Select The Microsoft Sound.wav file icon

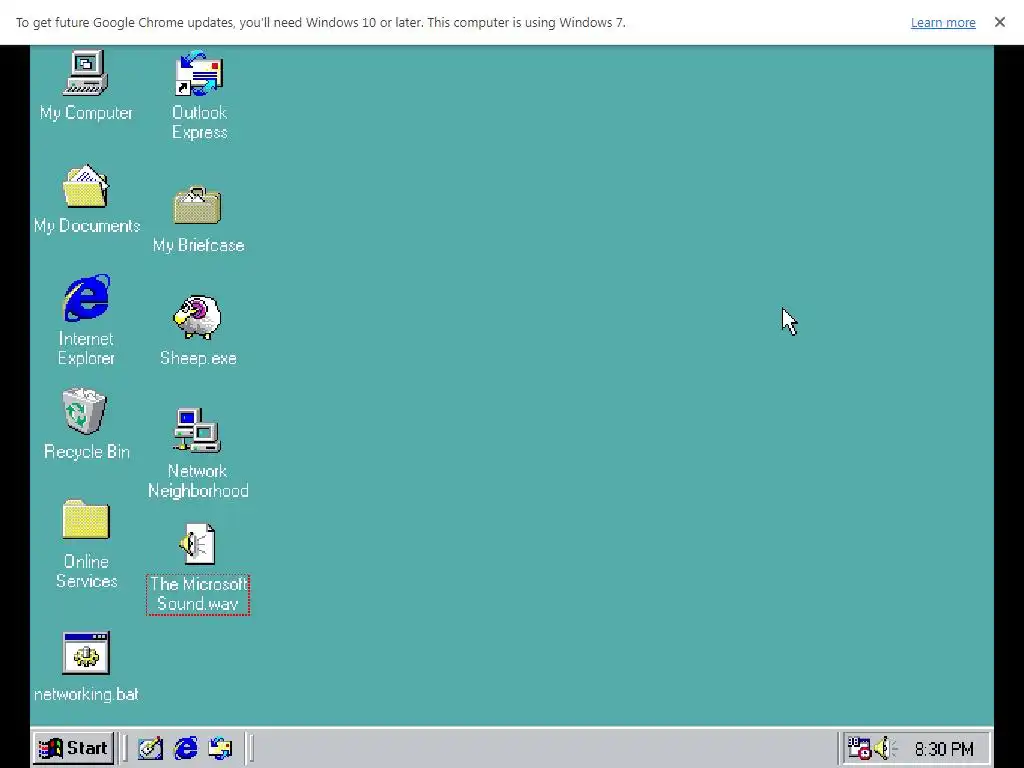(x=197, y=544)
